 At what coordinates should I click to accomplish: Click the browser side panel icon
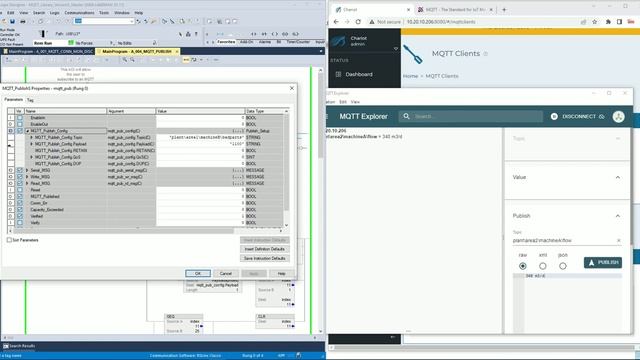tap(619, 22)
